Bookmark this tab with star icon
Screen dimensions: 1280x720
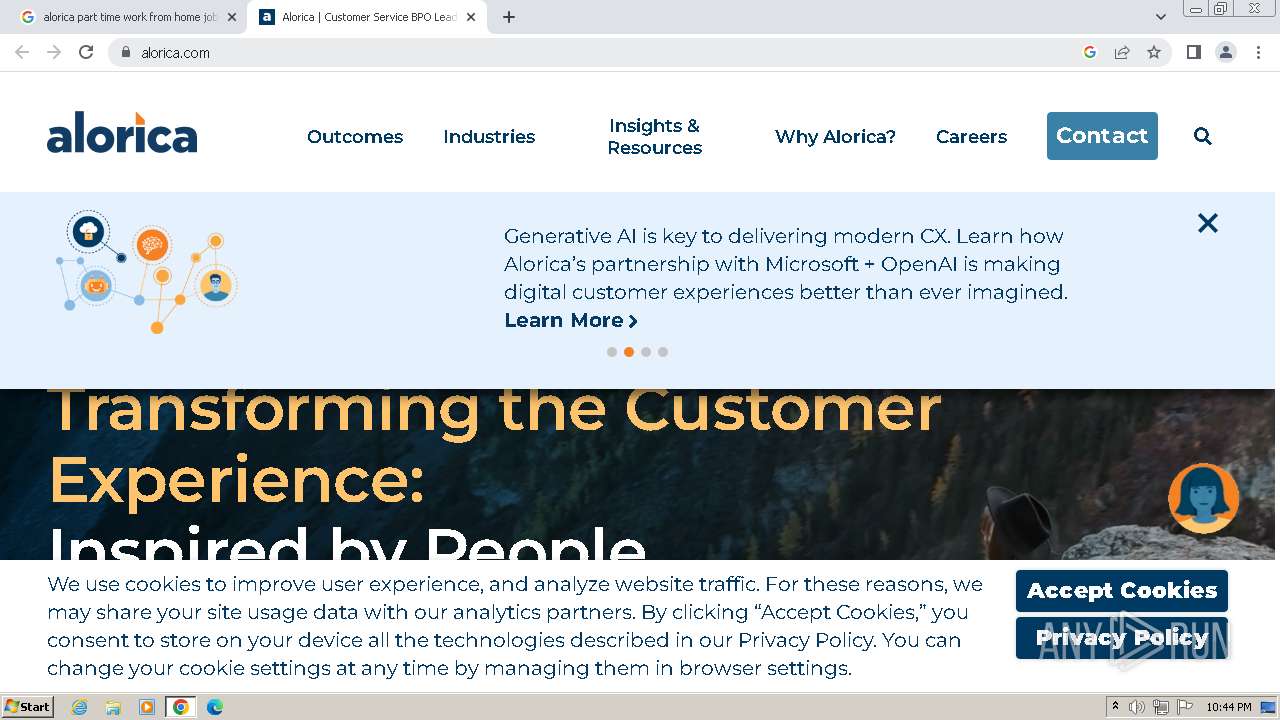tap(1154, 52)
